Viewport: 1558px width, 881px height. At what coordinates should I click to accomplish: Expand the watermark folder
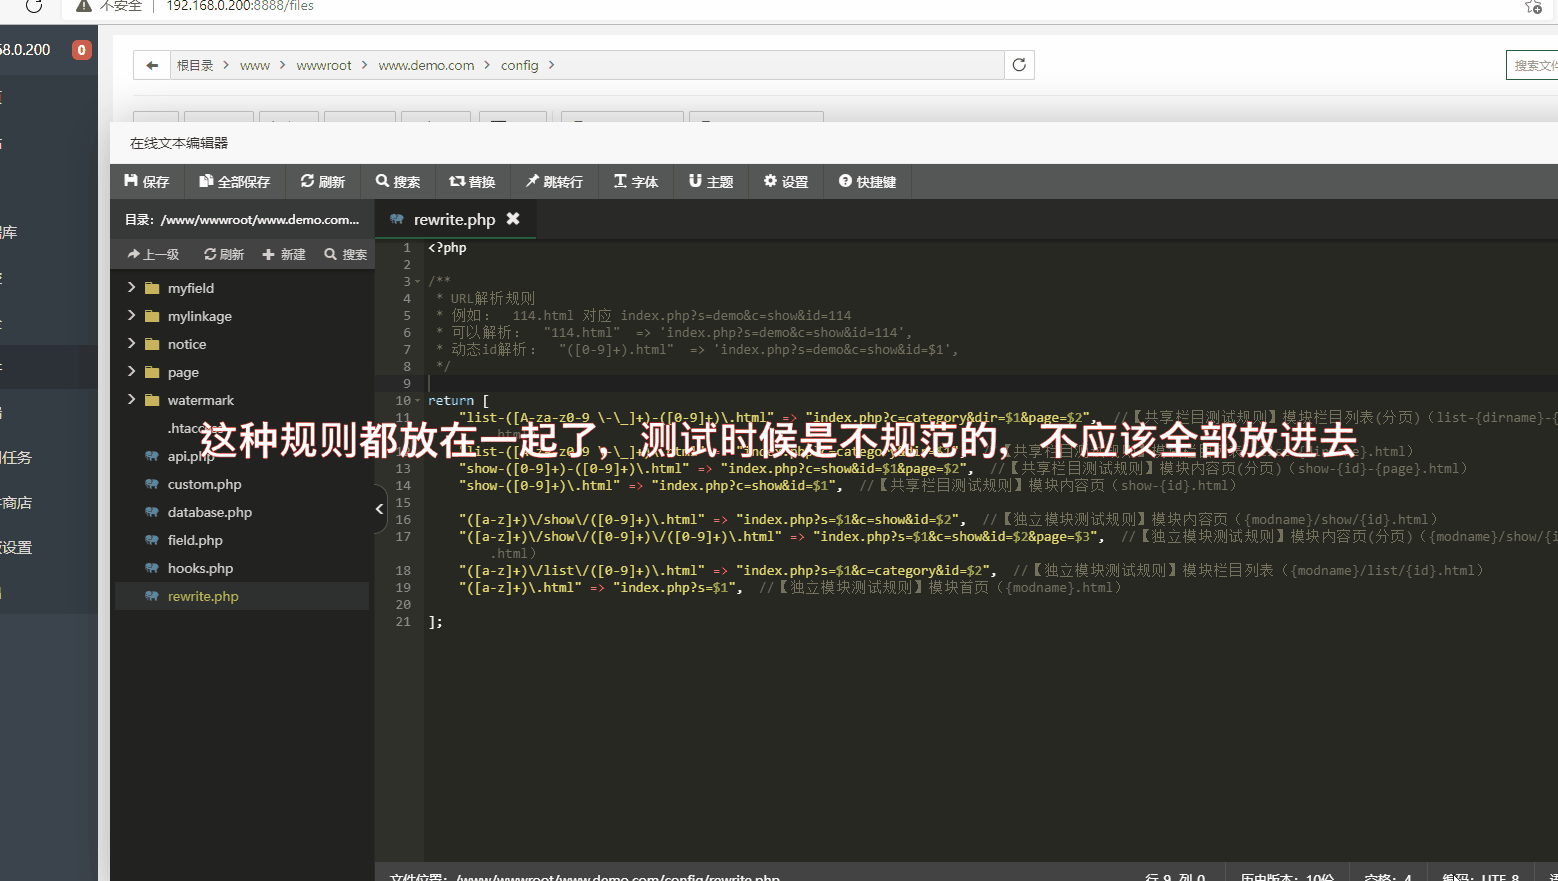click(131, 399)
